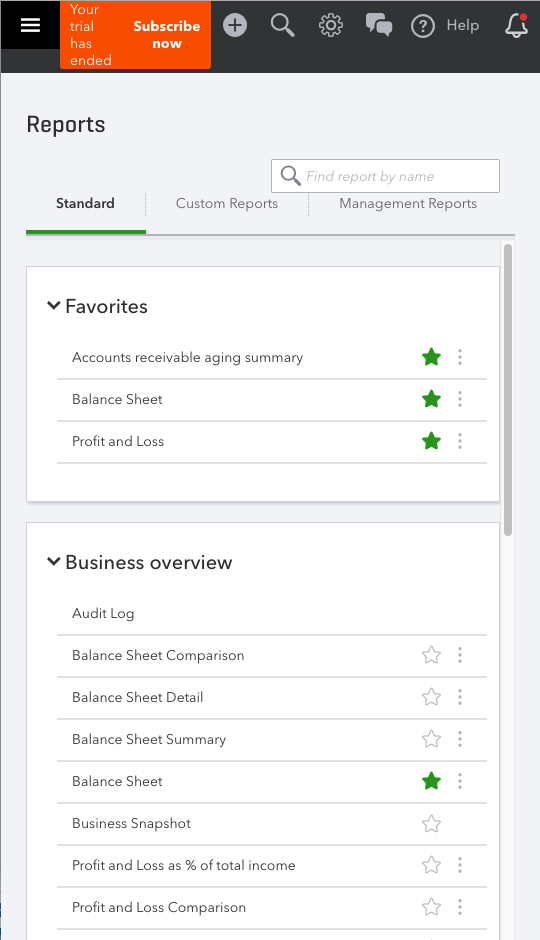Favorite the Balance Sheet Comparison report
The height and width of the screenshot is (940, 540).
(x=432, y=655)
